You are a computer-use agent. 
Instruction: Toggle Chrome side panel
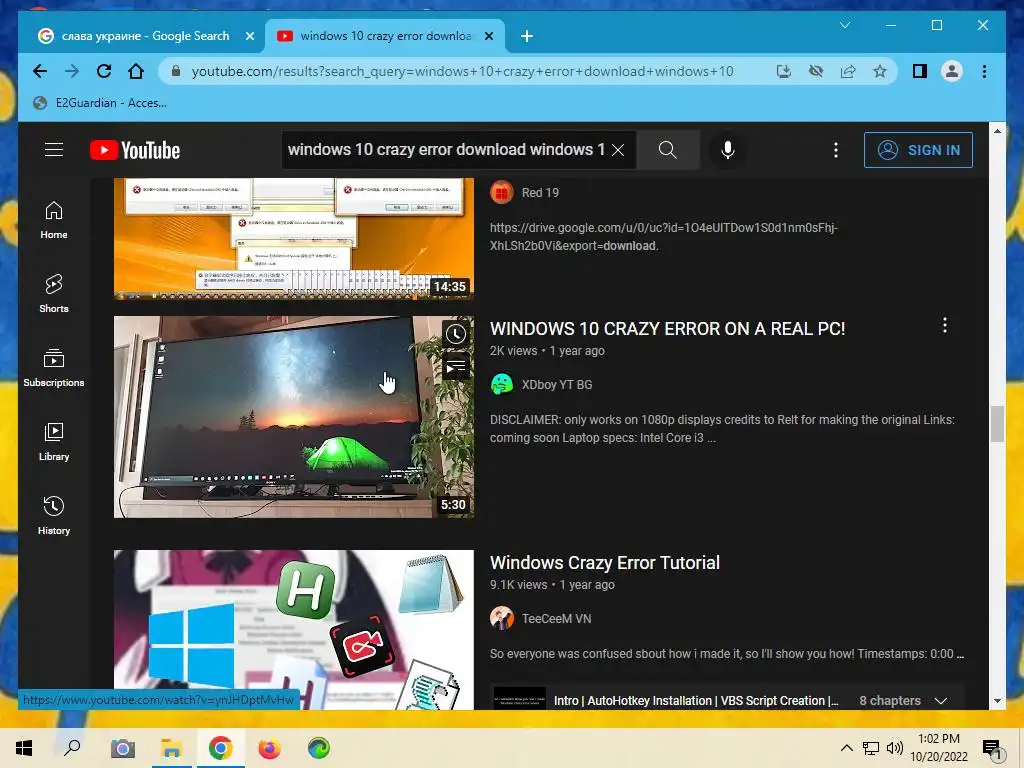click(x=920, y=71)
